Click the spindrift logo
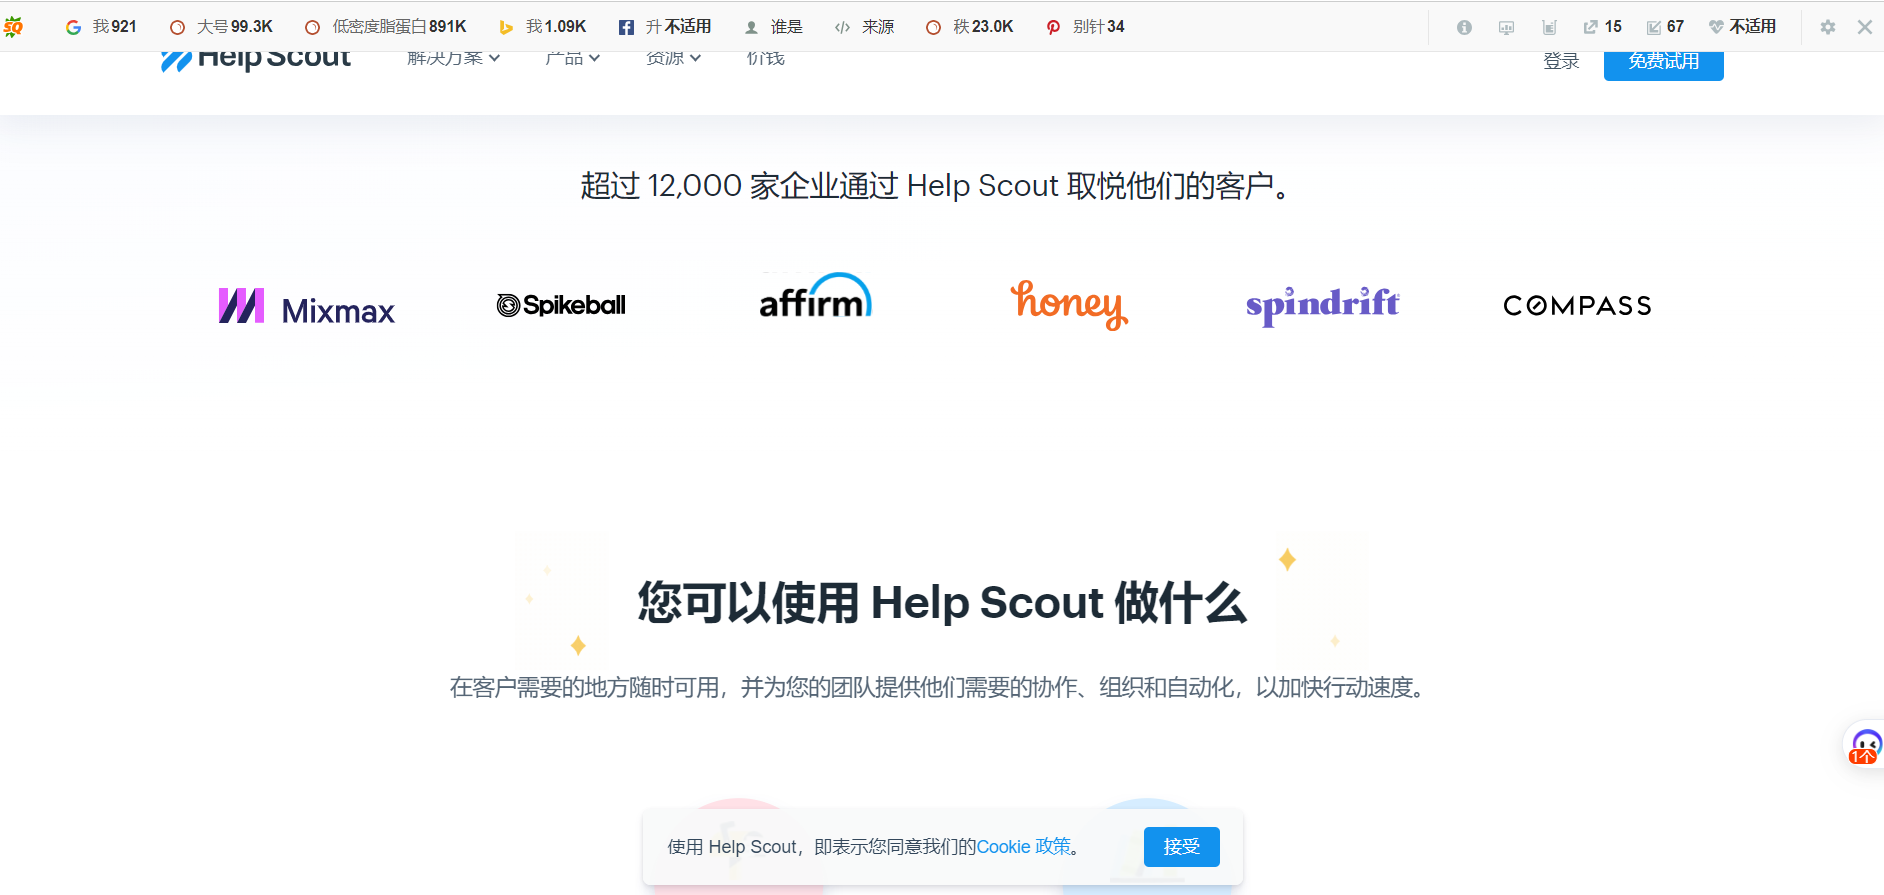1884x895 pixels. click(1323, 305)
